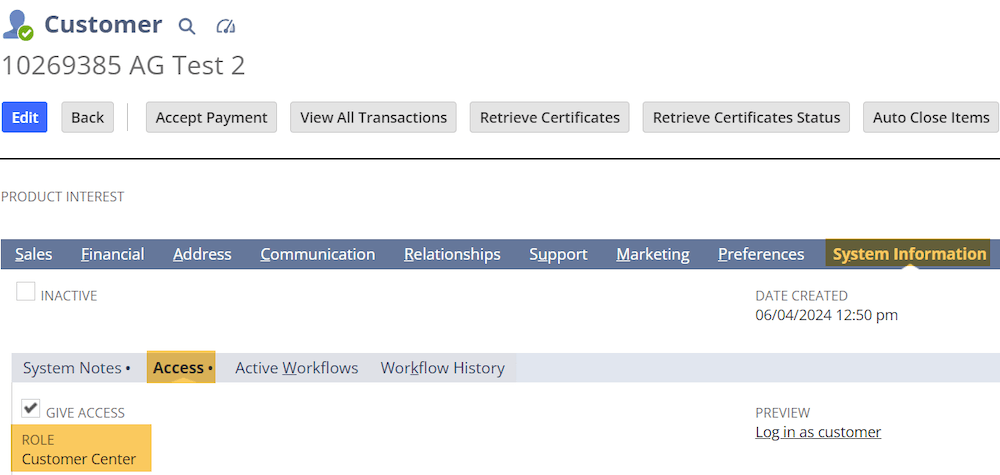Viewport: 1000px width, 475px height.
Task: Click the Preview label
Action: point(783,413)
